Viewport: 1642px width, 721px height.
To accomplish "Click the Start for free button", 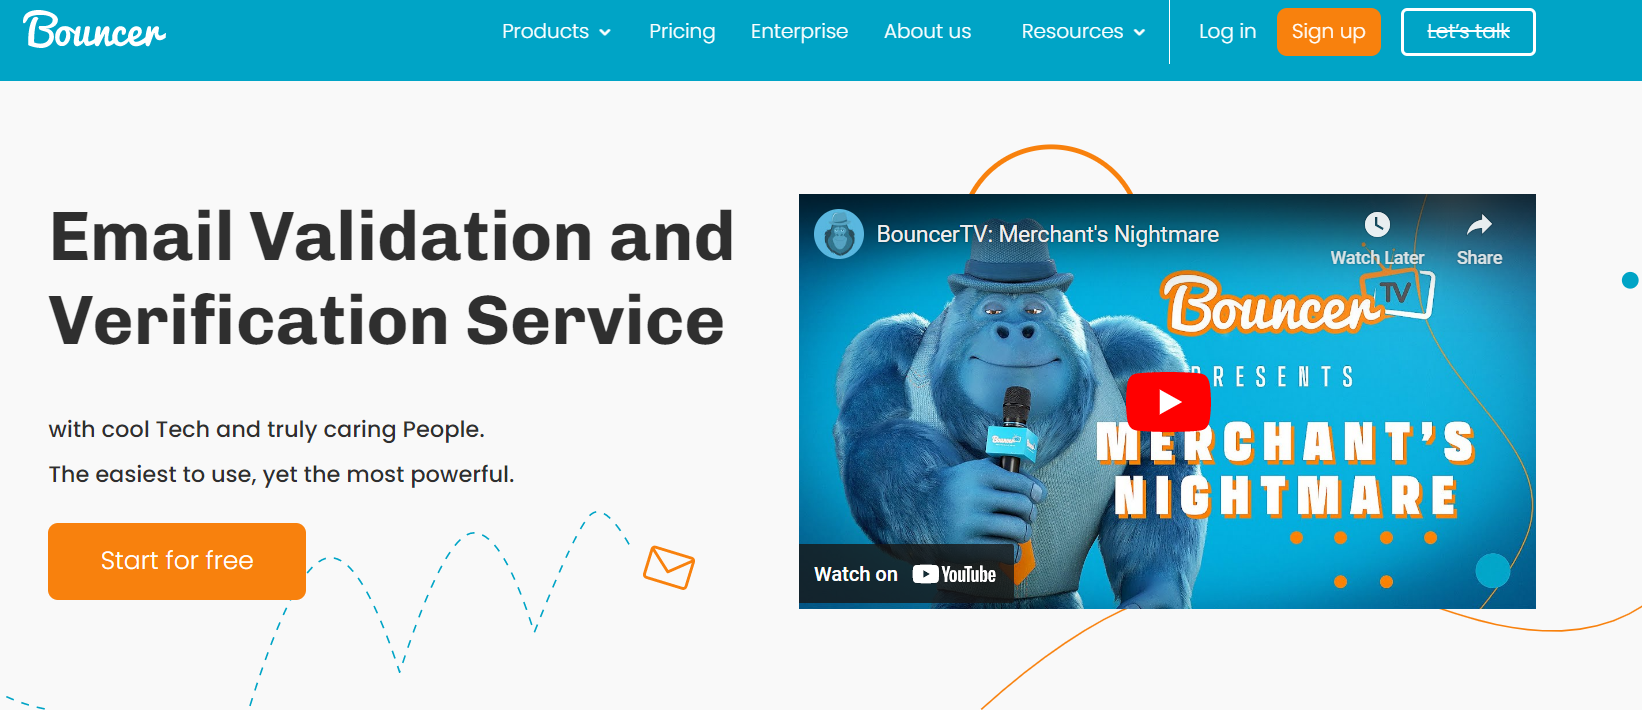I will tap(177, 561).
